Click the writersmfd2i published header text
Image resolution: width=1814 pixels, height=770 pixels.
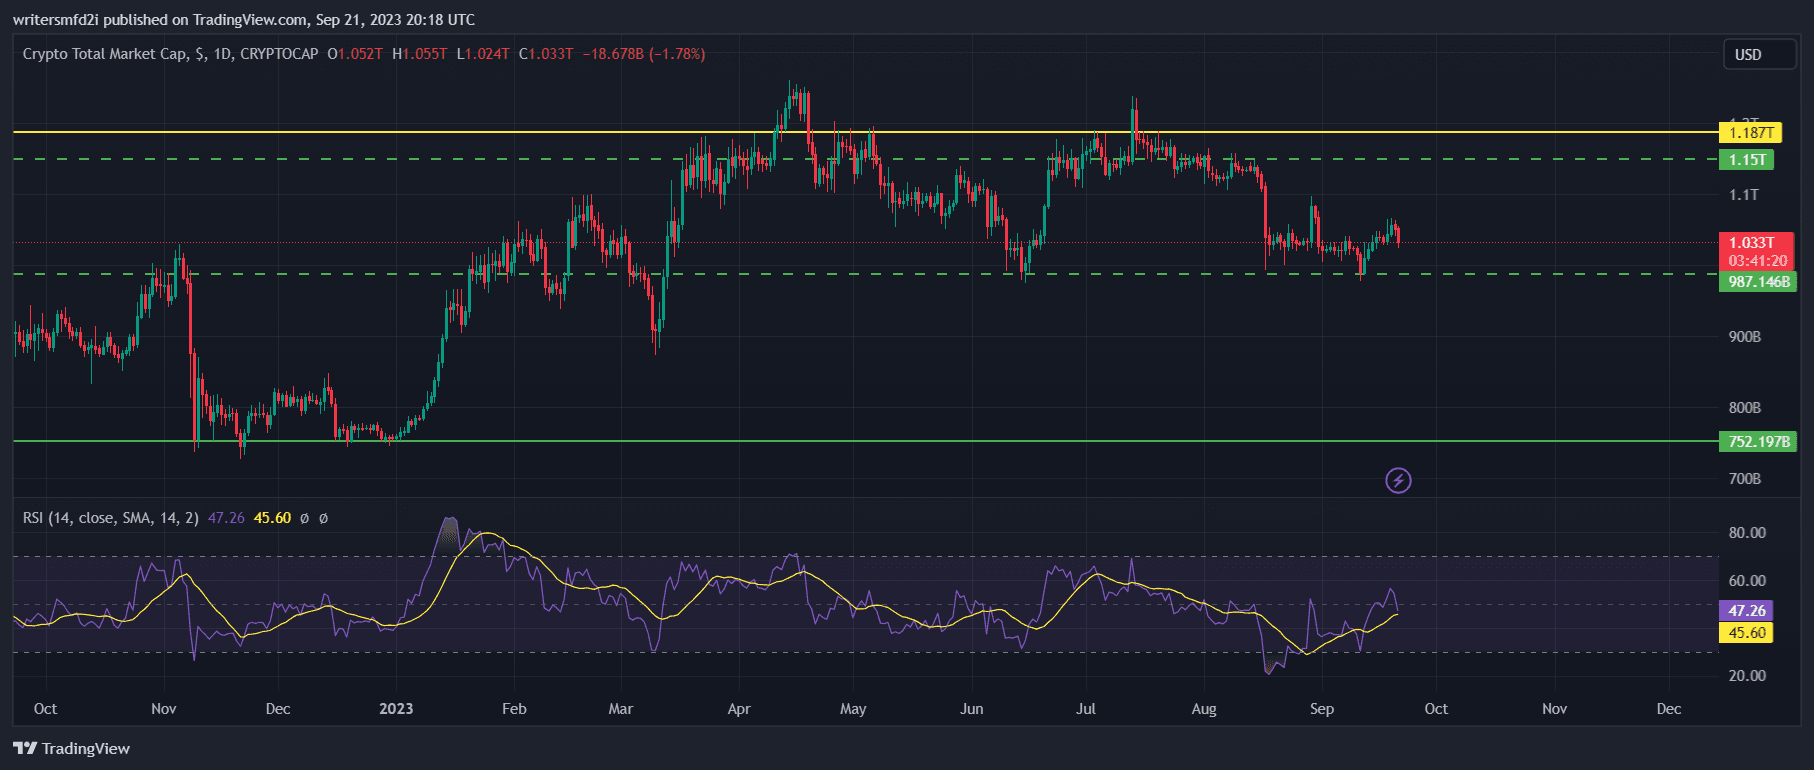[x=244, y=20]
